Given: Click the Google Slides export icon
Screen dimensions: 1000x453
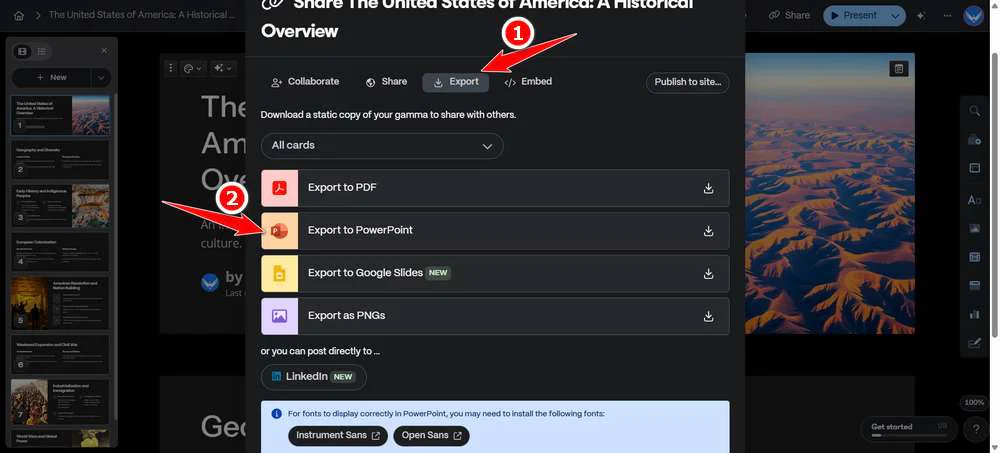Looking at the screenshot, I should 278,273.
